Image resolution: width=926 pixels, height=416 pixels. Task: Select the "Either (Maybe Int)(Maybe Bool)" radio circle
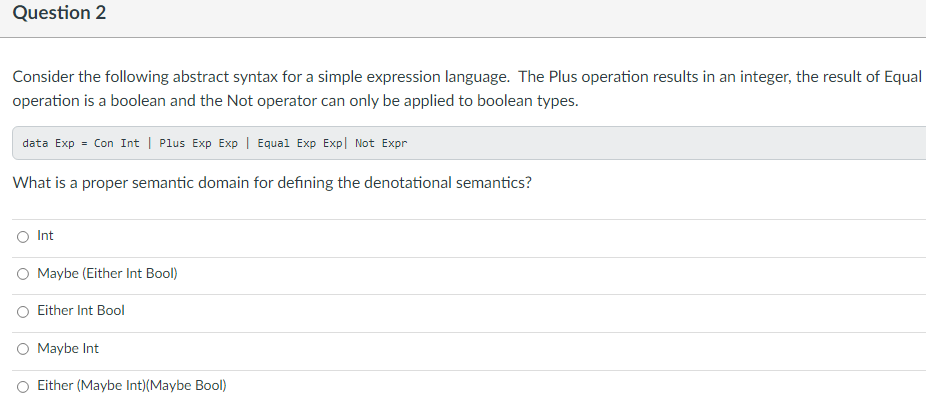click(22, 387)
